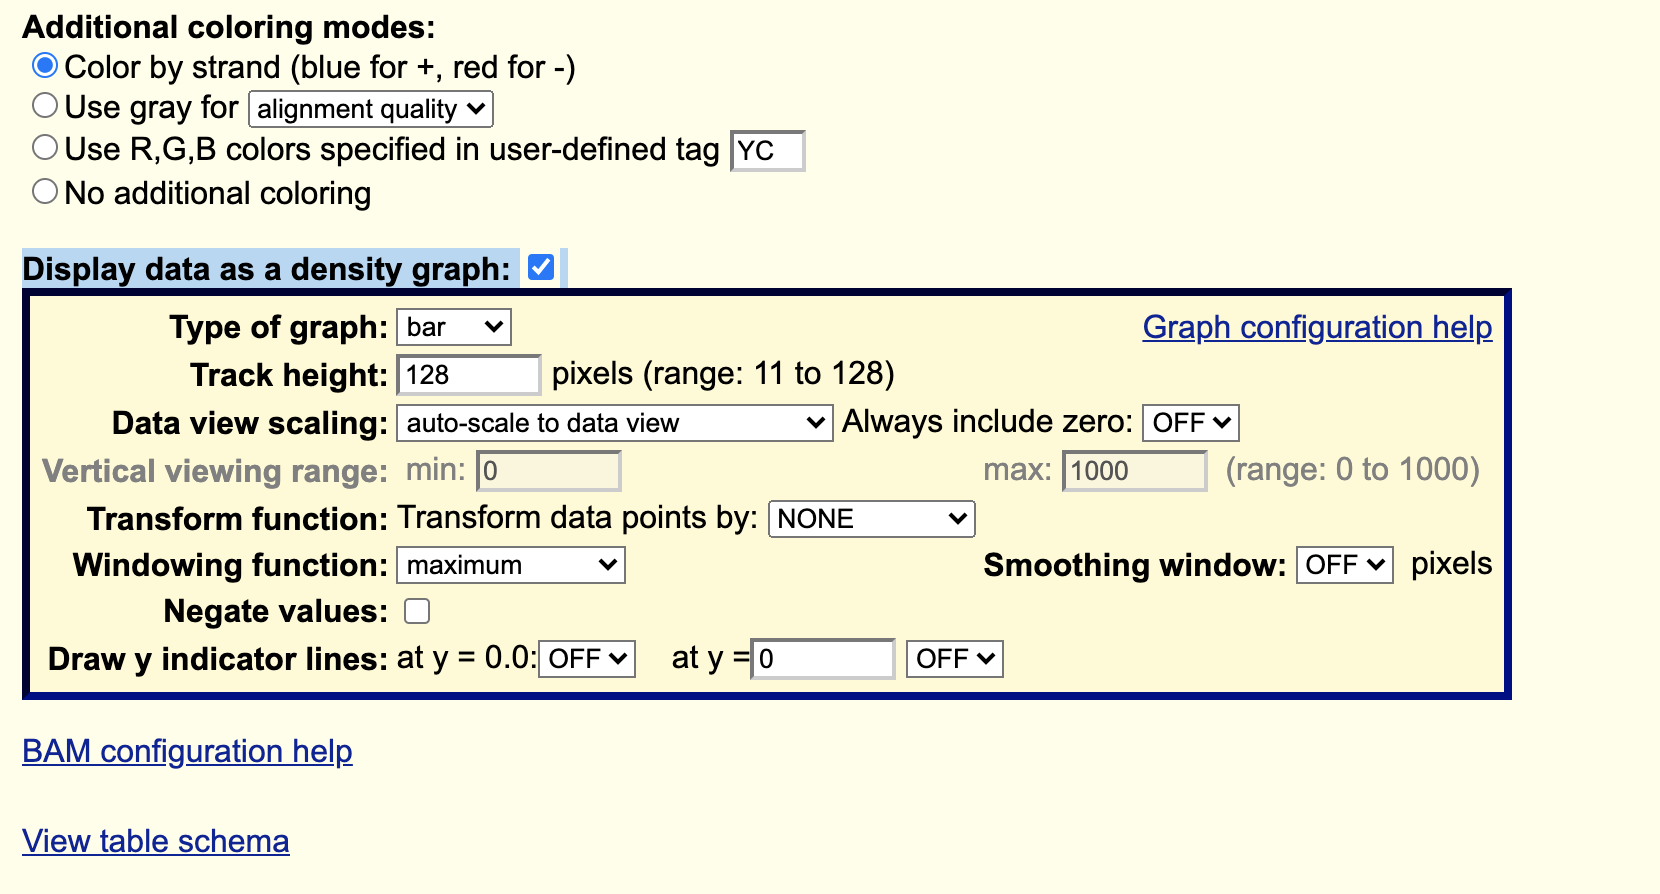Click the custom y indicator value field
Screen dimensions: 1660x894
point(822,659)
